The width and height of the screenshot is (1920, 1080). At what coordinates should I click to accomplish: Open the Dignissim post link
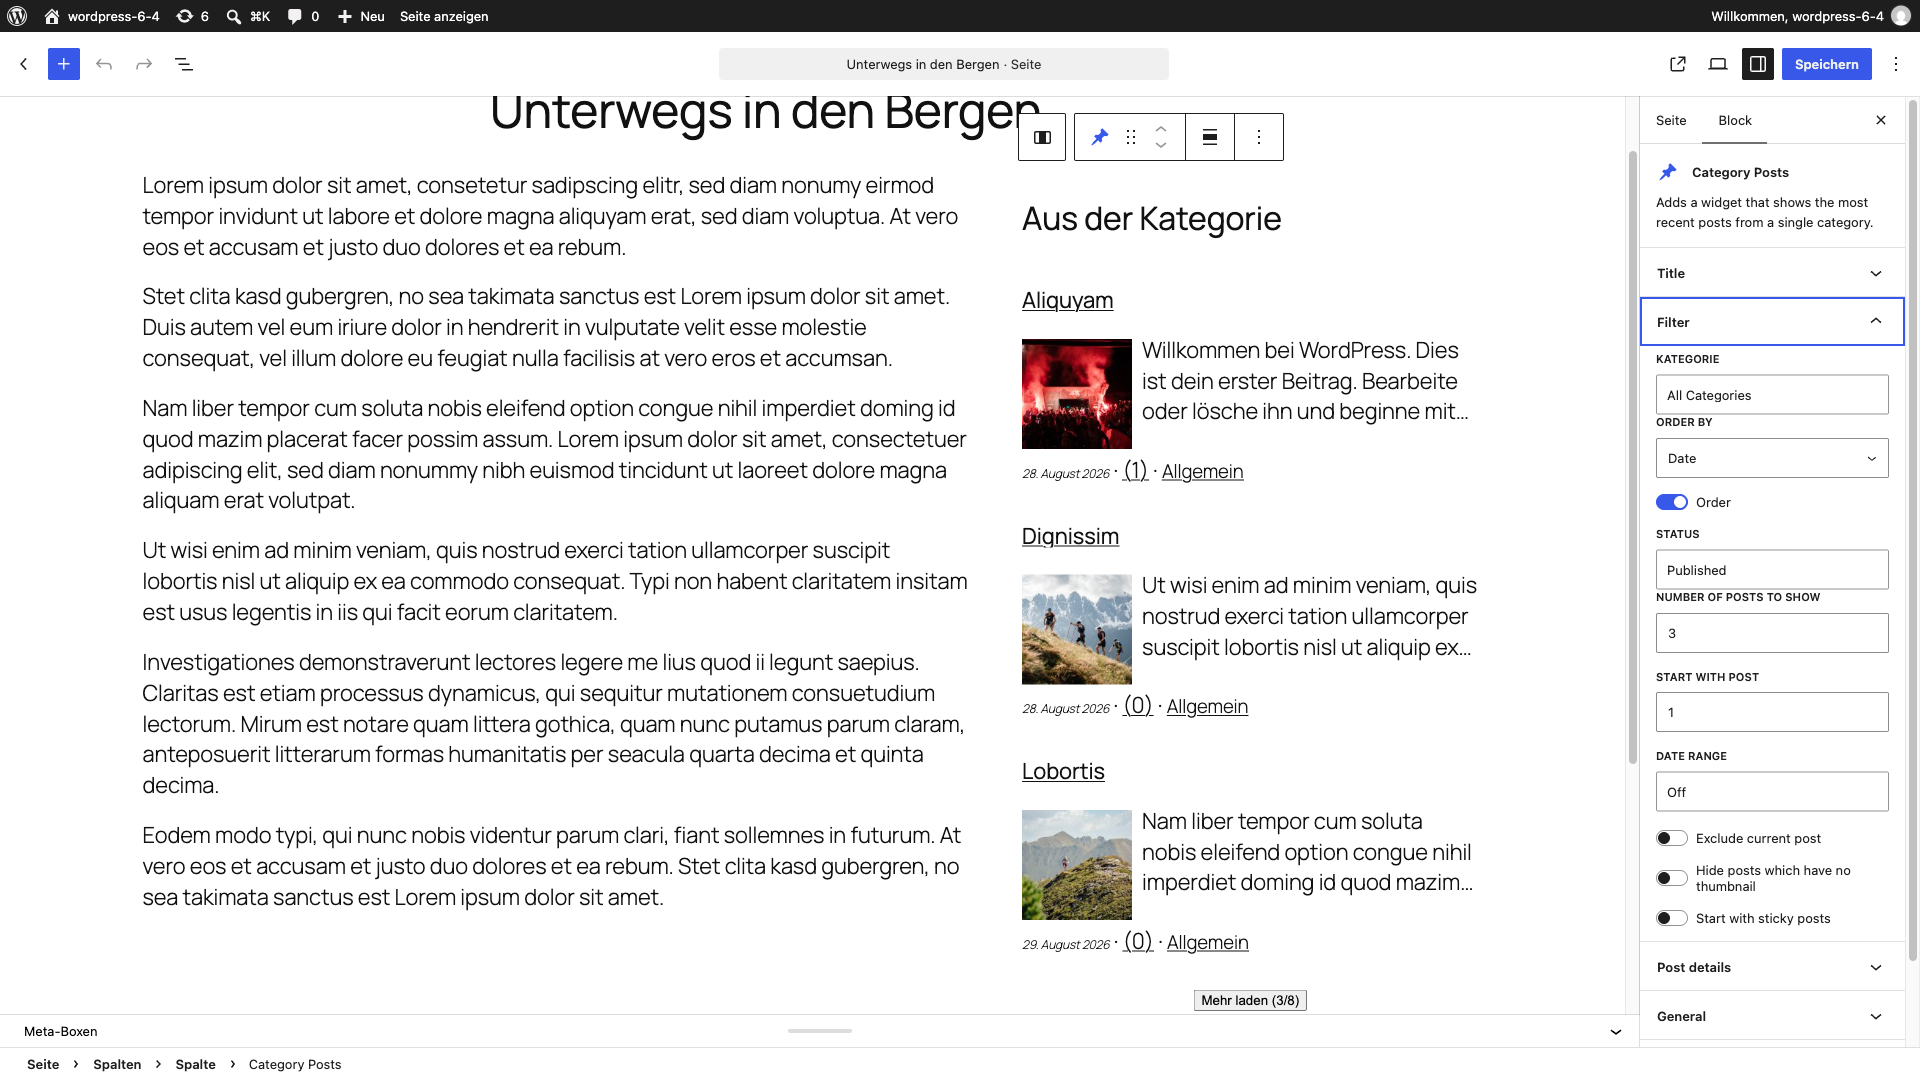[1070, 536]
